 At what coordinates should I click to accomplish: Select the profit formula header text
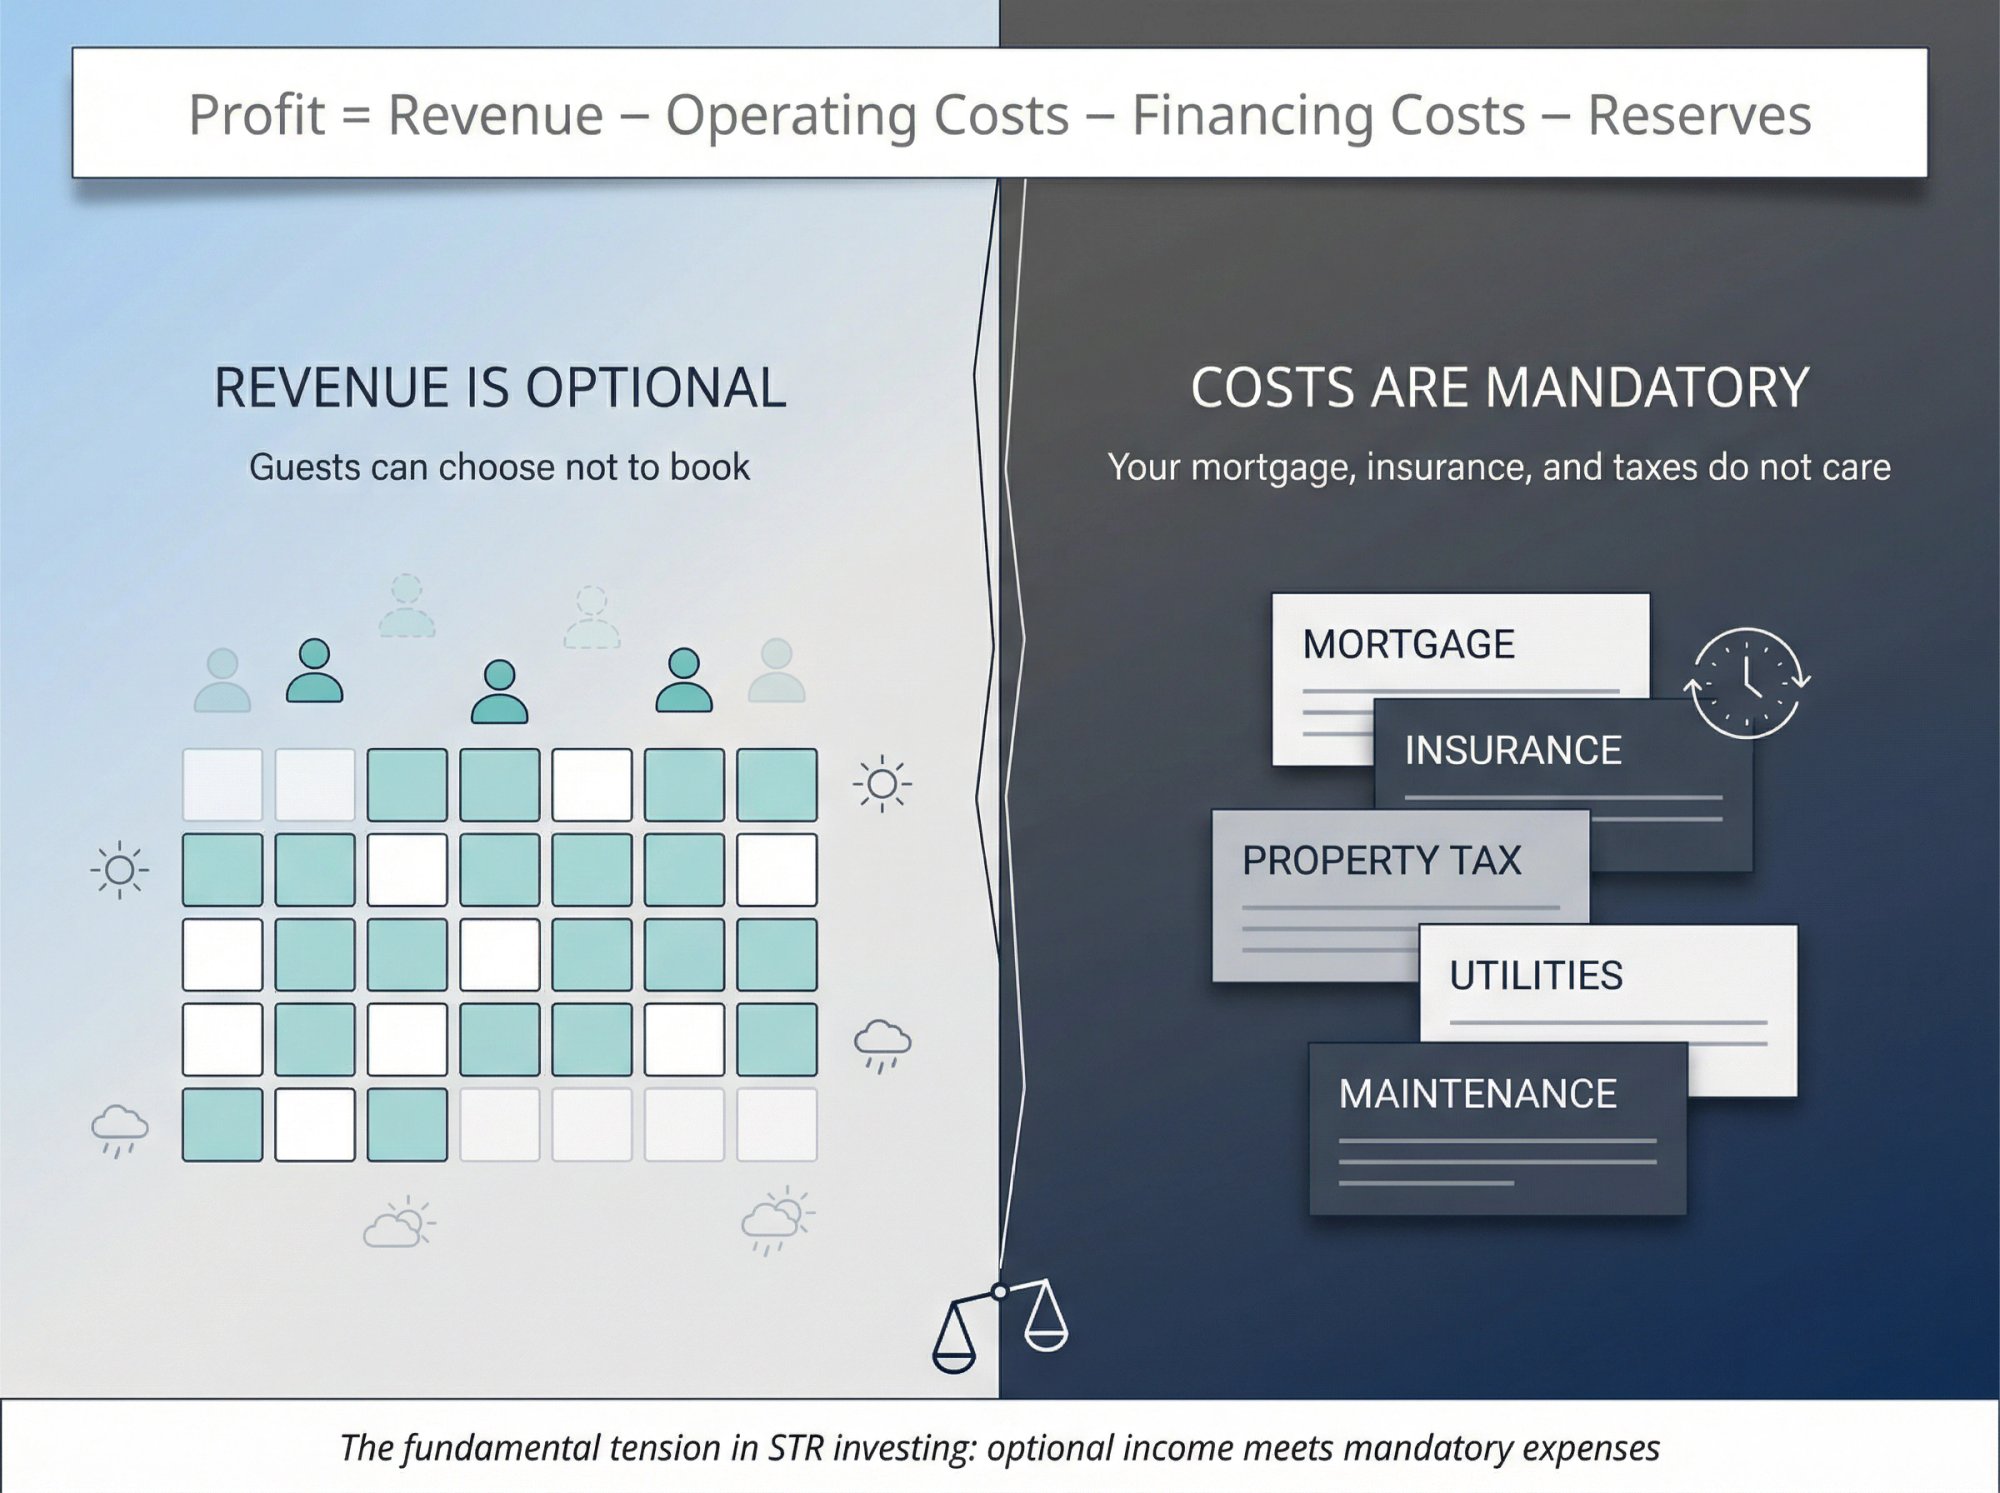tap(1000, 113)
